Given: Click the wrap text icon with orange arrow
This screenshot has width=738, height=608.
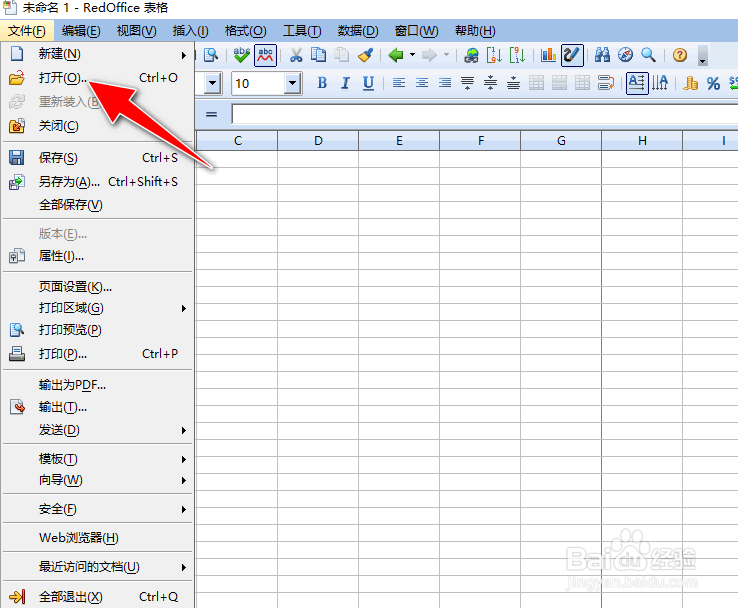Looking at the screenshot, I should pos(606,83).
